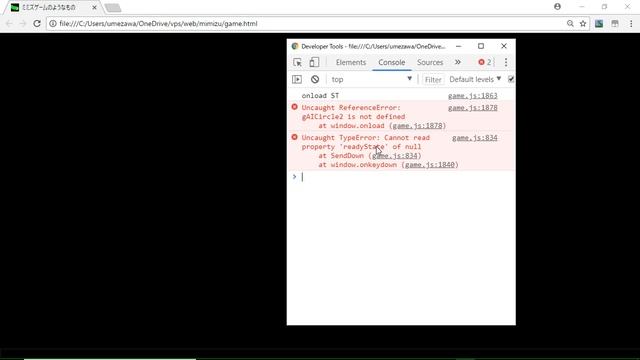Click the Chrome profile avatar icon
Image resolution: width=640 pixels, height=360 pixels.
tap(558, 7)
